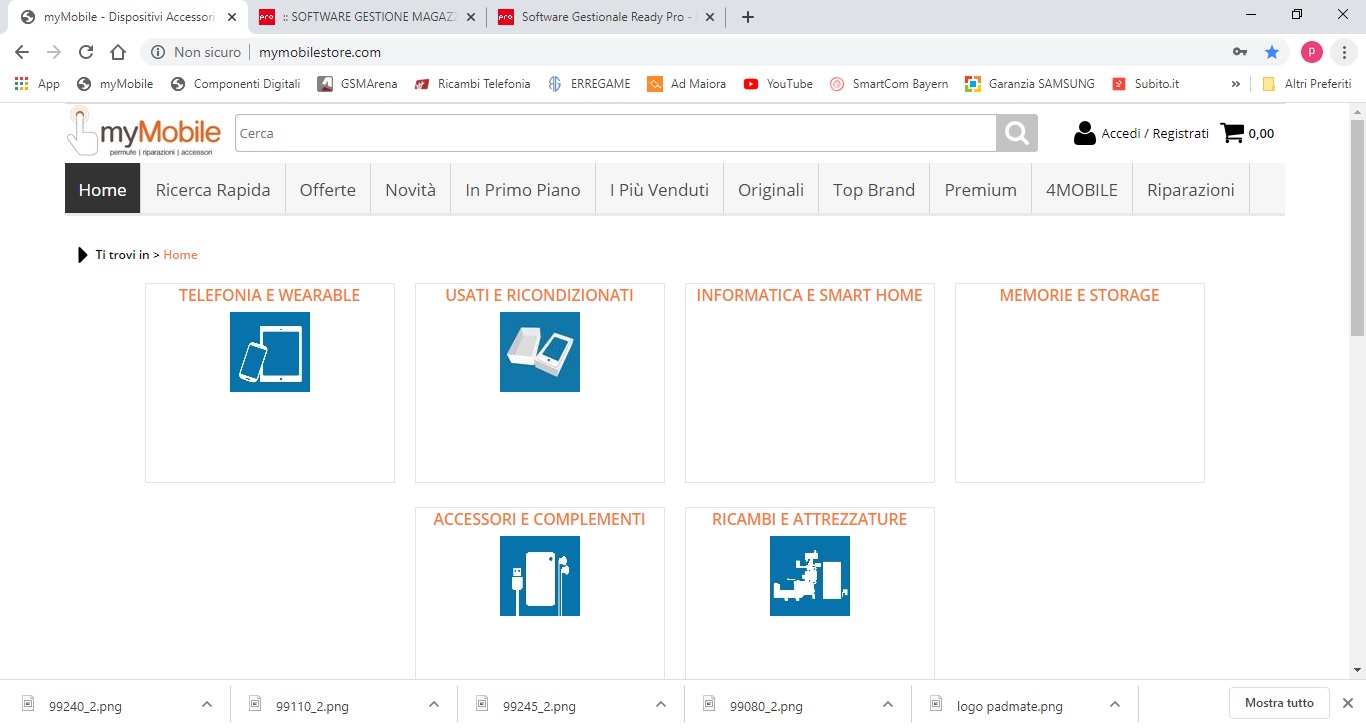Click the Cerca search input field

click(615, 133)
